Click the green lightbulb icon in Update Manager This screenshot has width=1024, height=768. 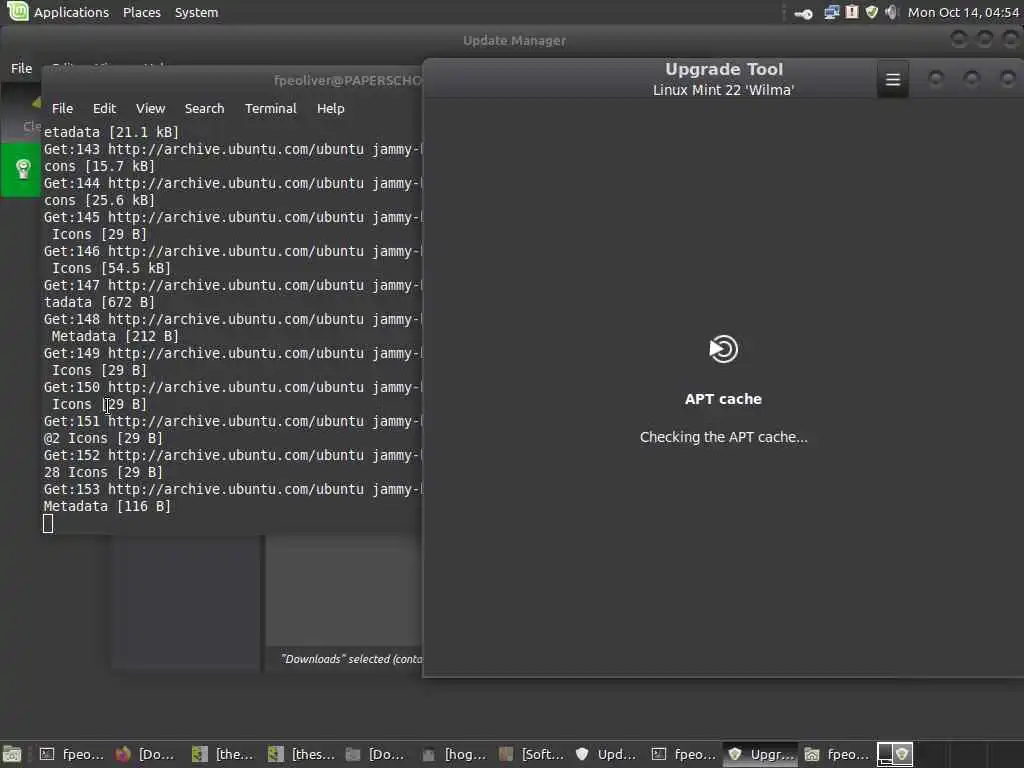pyautogui.click(x=23, y=169)
